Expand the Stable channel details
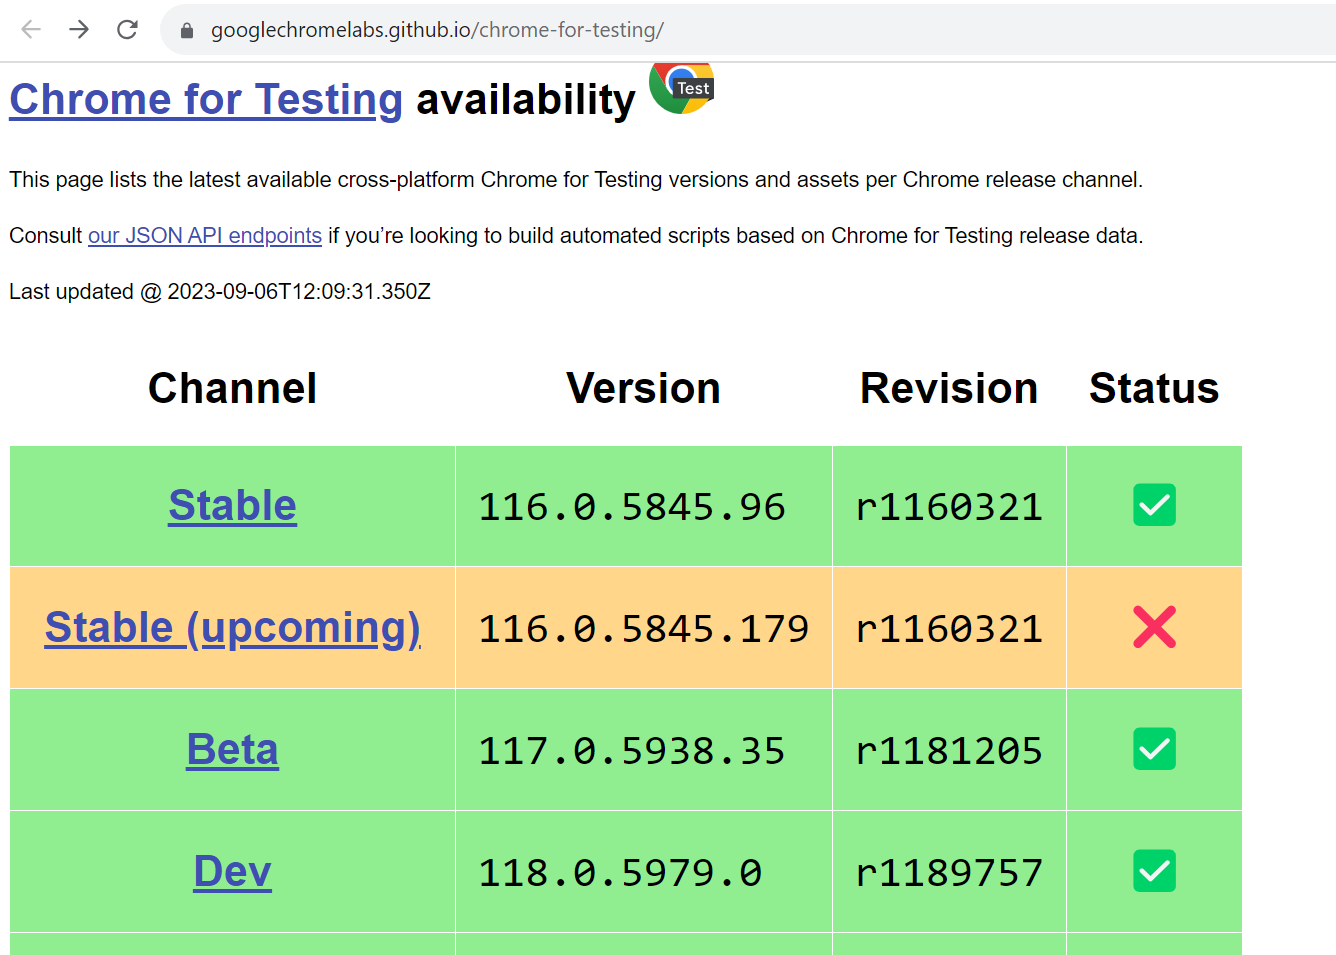This screenshot has width=1336, height=955. [232, 505]
